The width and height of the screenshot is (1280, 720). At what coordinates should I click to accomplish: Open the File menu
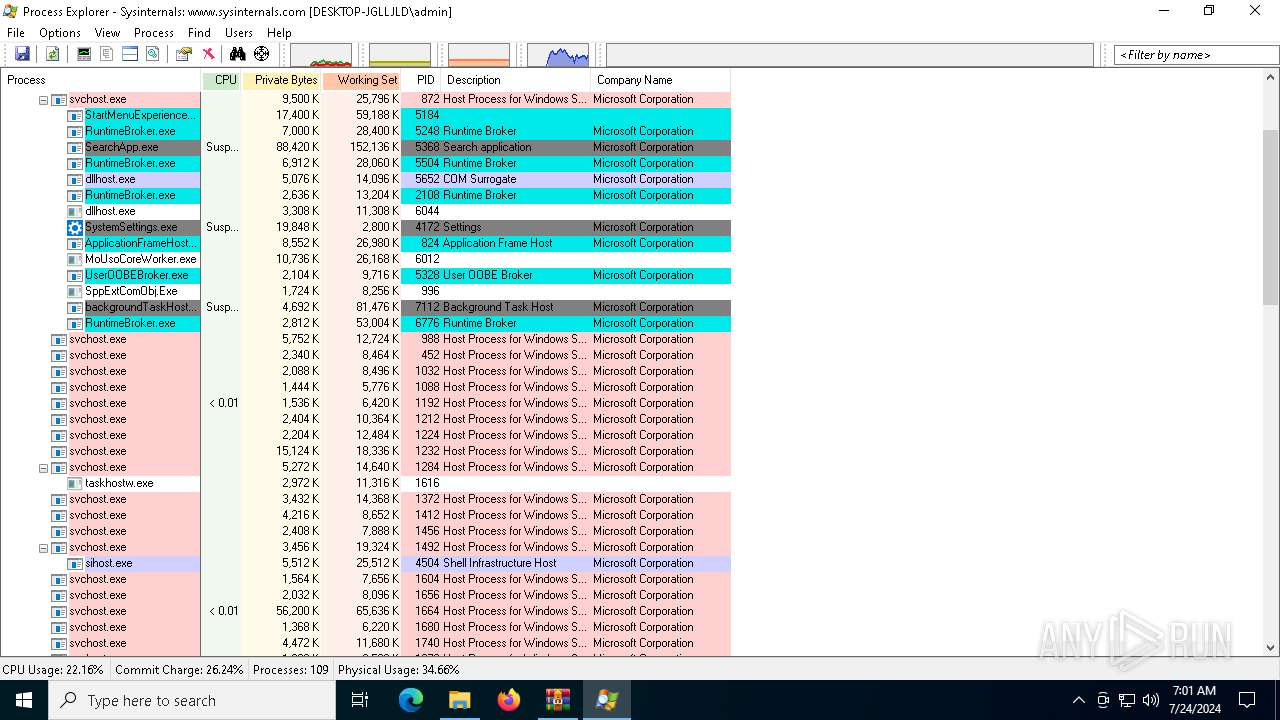[16, 33]
